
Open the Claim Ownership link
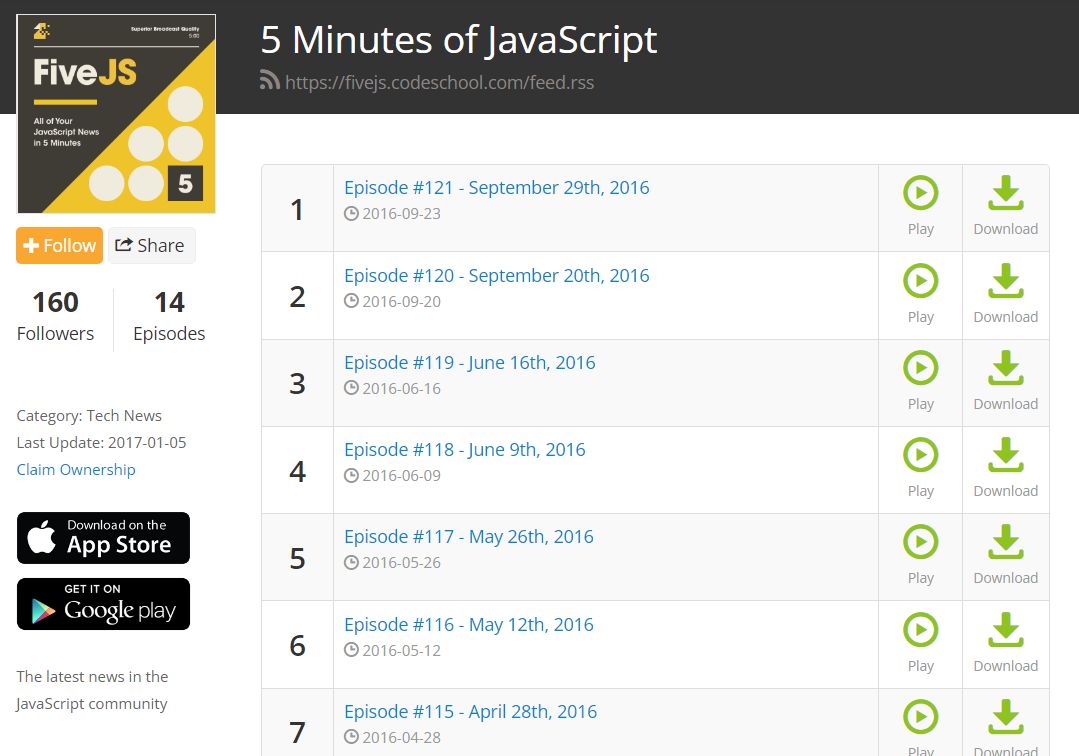pyautogui.click(x=76, y=470)
